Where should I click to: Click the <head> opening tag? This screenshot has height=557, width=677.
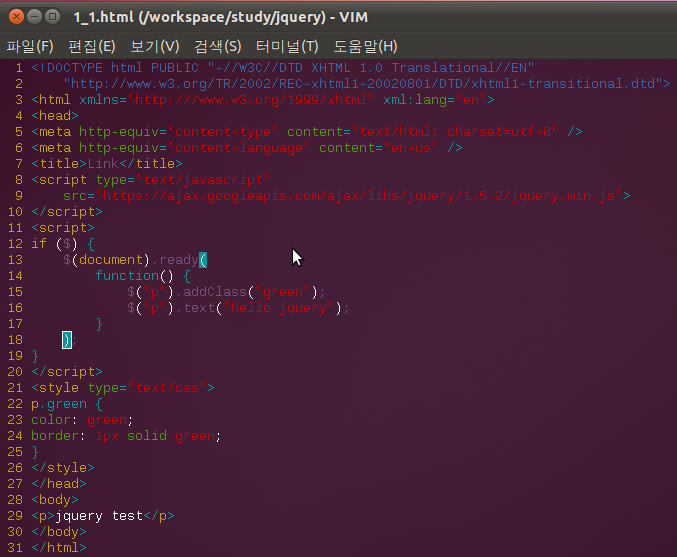click(x=55, y=116)
